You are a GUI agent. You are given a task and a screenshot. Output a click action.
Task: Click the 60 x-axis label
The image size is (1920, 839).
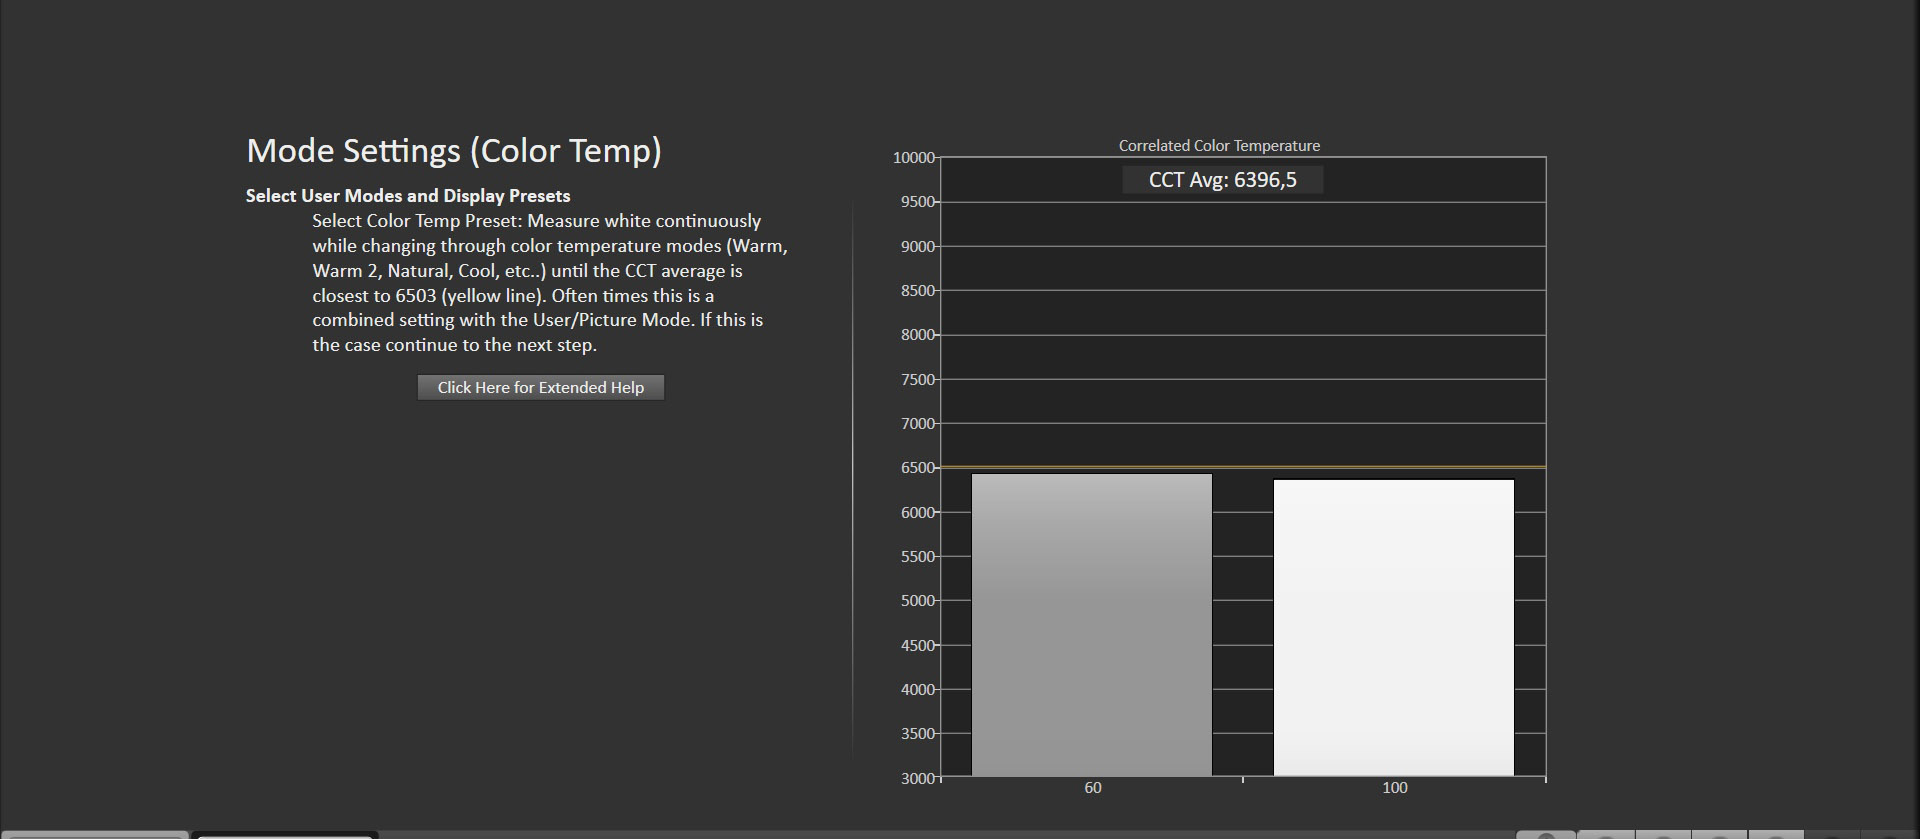click(x=1093, y=788)
